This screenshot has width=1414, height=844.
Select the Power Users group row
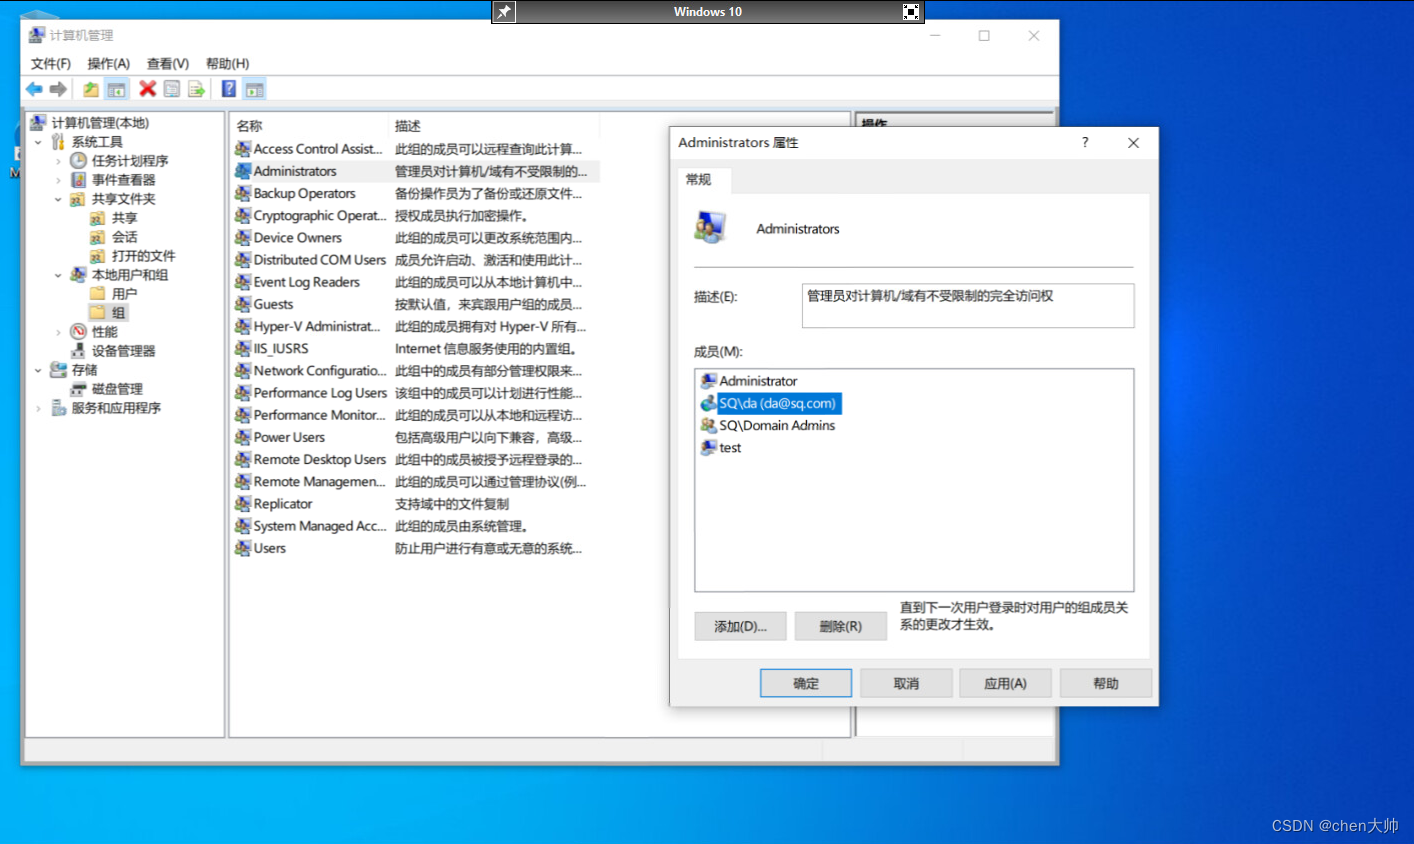click(415, 437)
